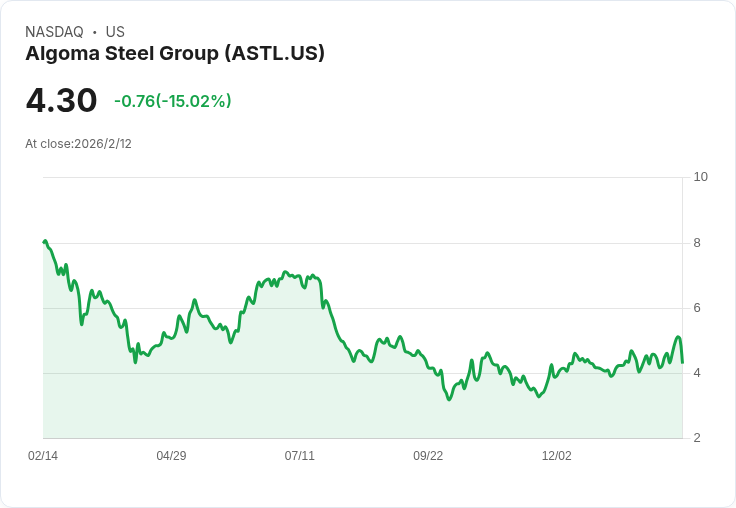Open the Algoma Steel Group (ASTL.US) title
Screen dimensions: 736x508
175,54
